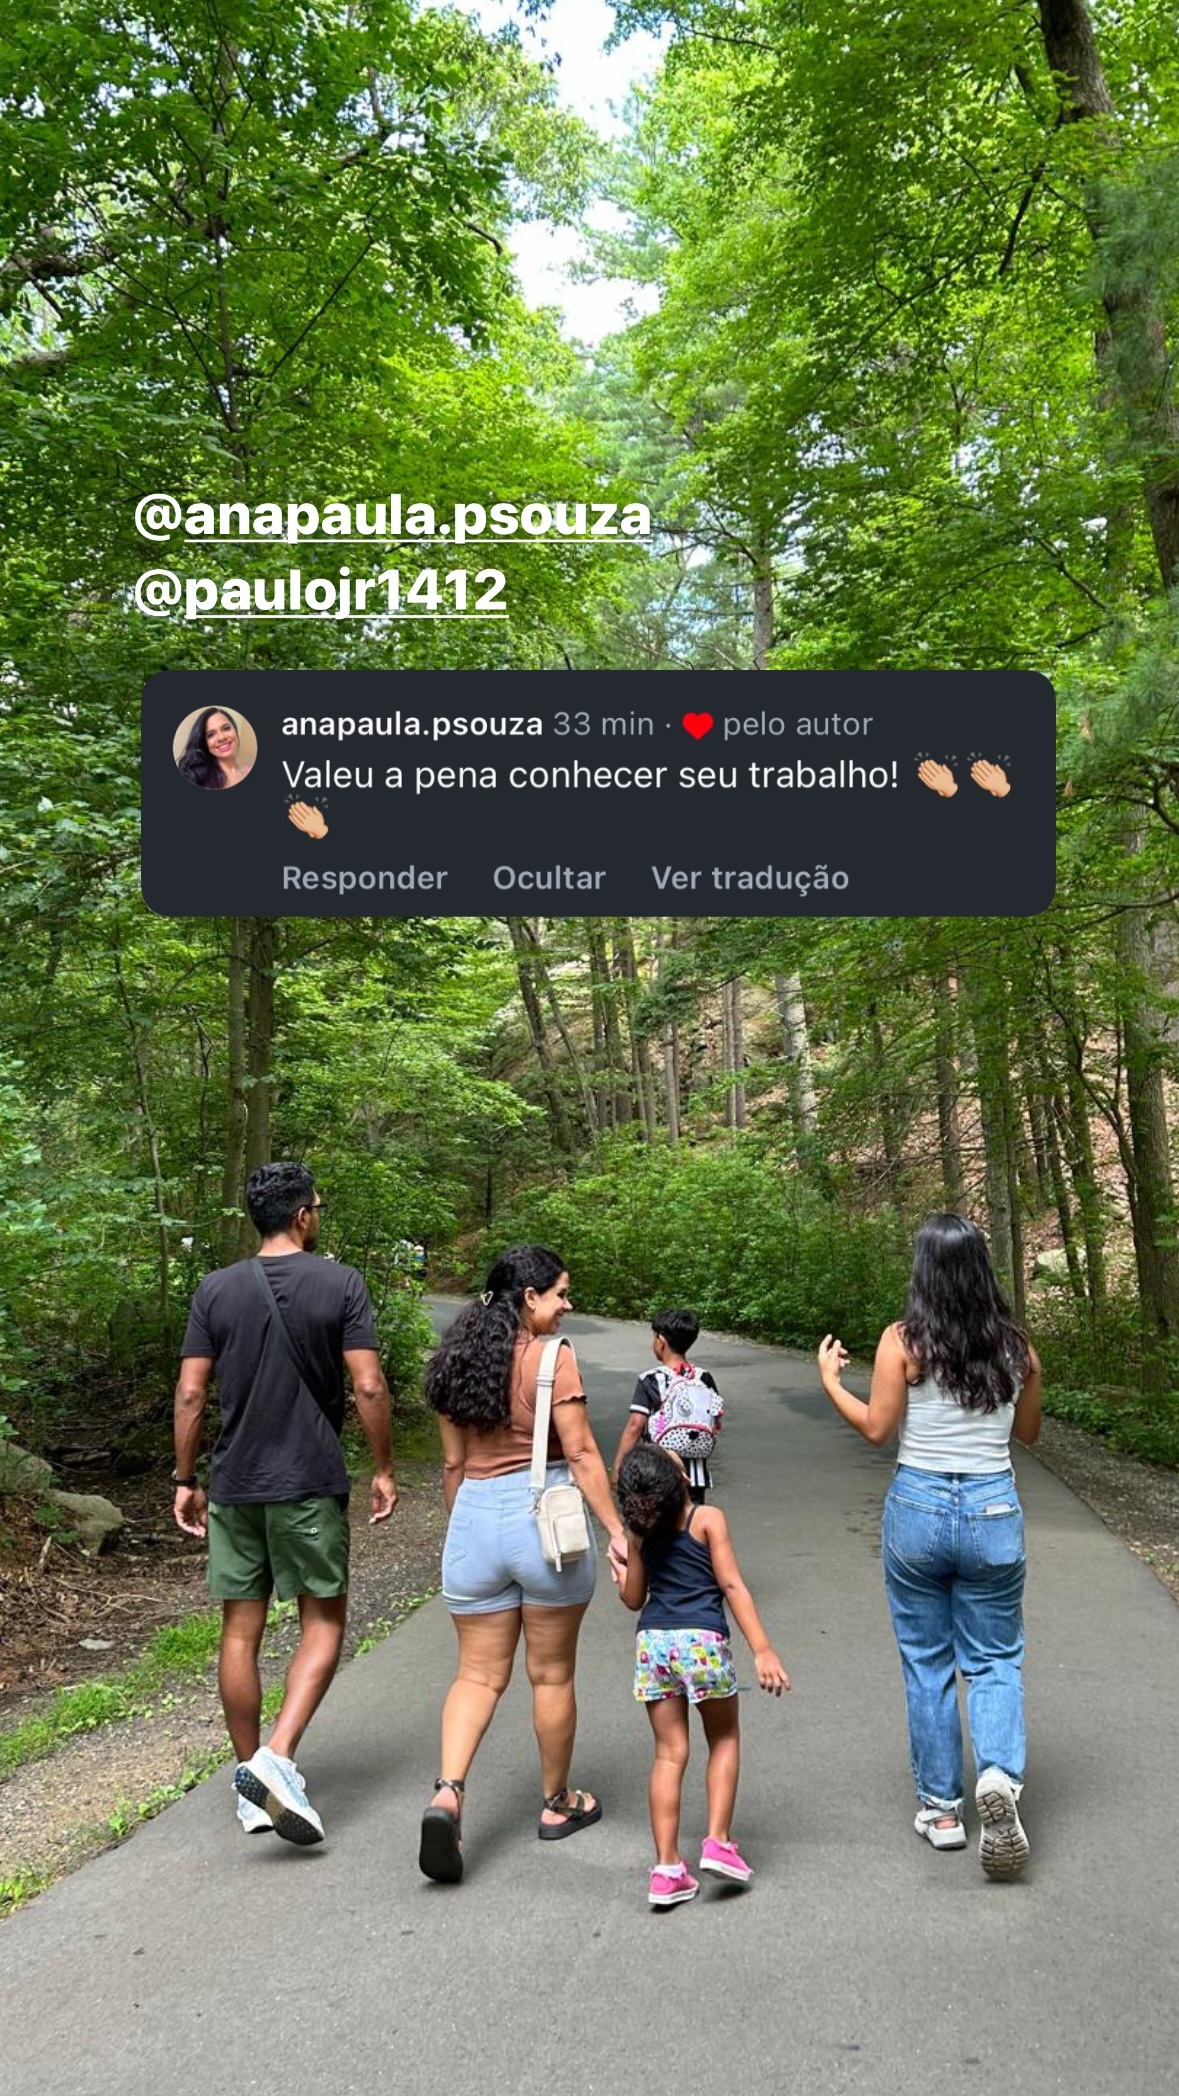
Task: Tap the 'pelo autor' label
Action: (x=798, y=725)
